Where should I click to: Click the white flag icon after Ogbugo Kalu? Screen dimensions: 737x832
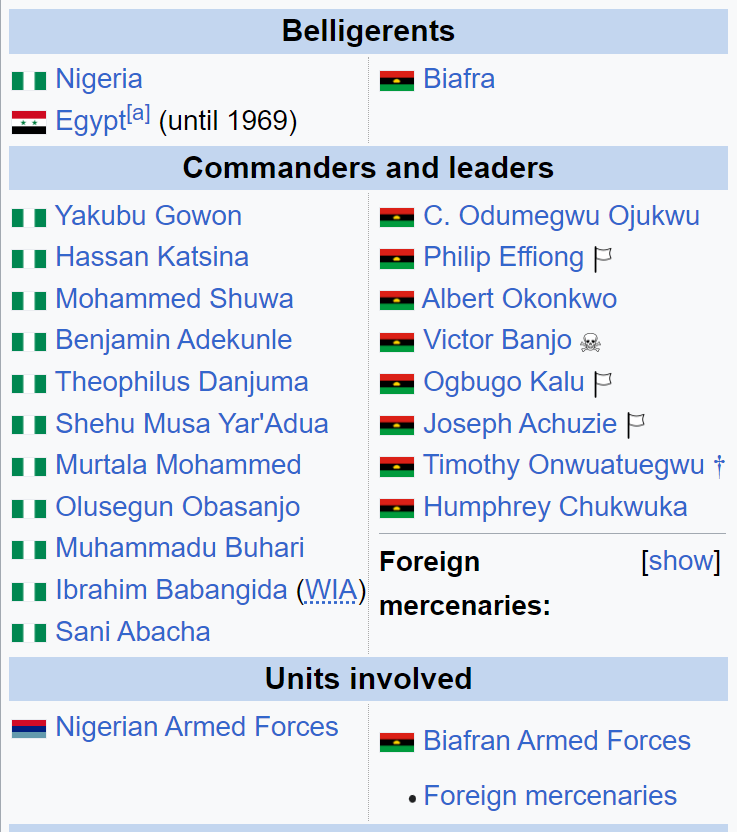[602, 384]
